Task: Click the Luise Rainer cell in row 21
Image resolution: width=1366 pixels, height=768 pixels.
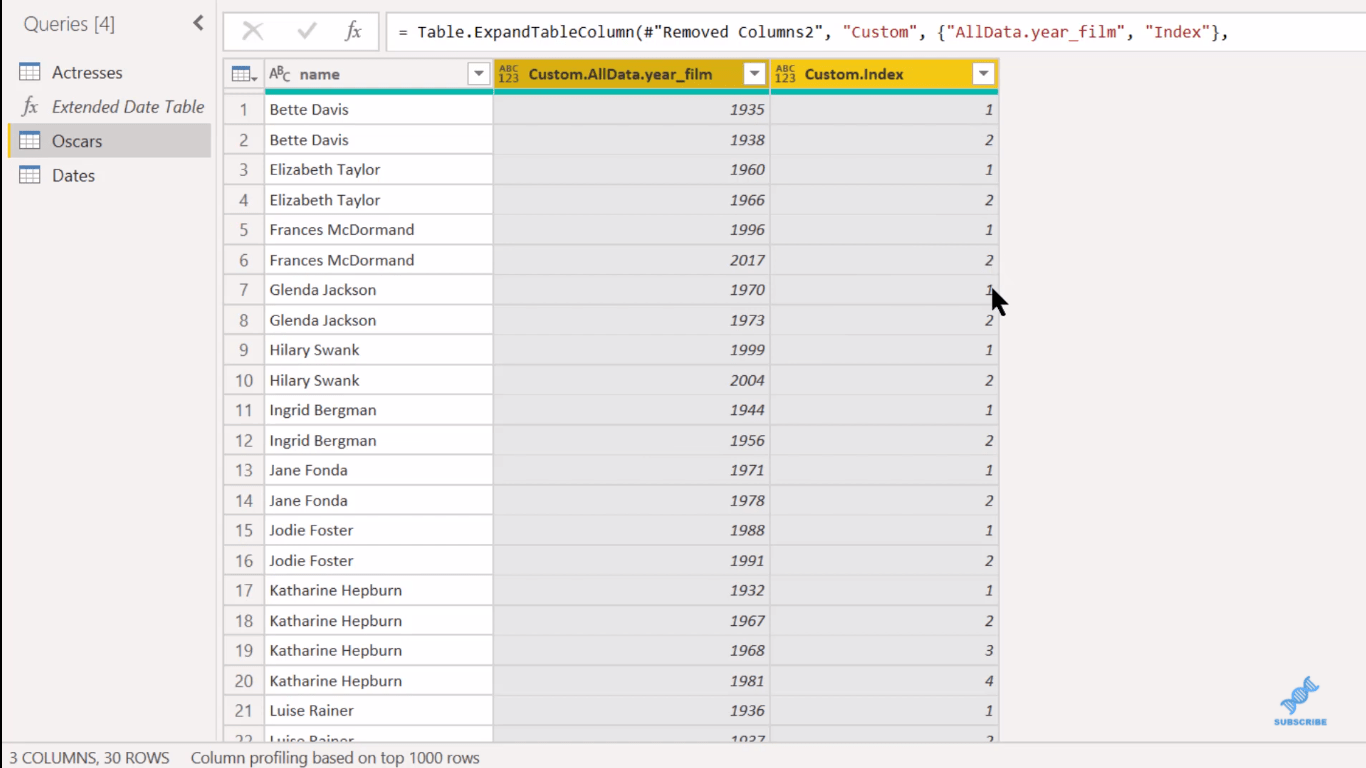Action: 379,711
